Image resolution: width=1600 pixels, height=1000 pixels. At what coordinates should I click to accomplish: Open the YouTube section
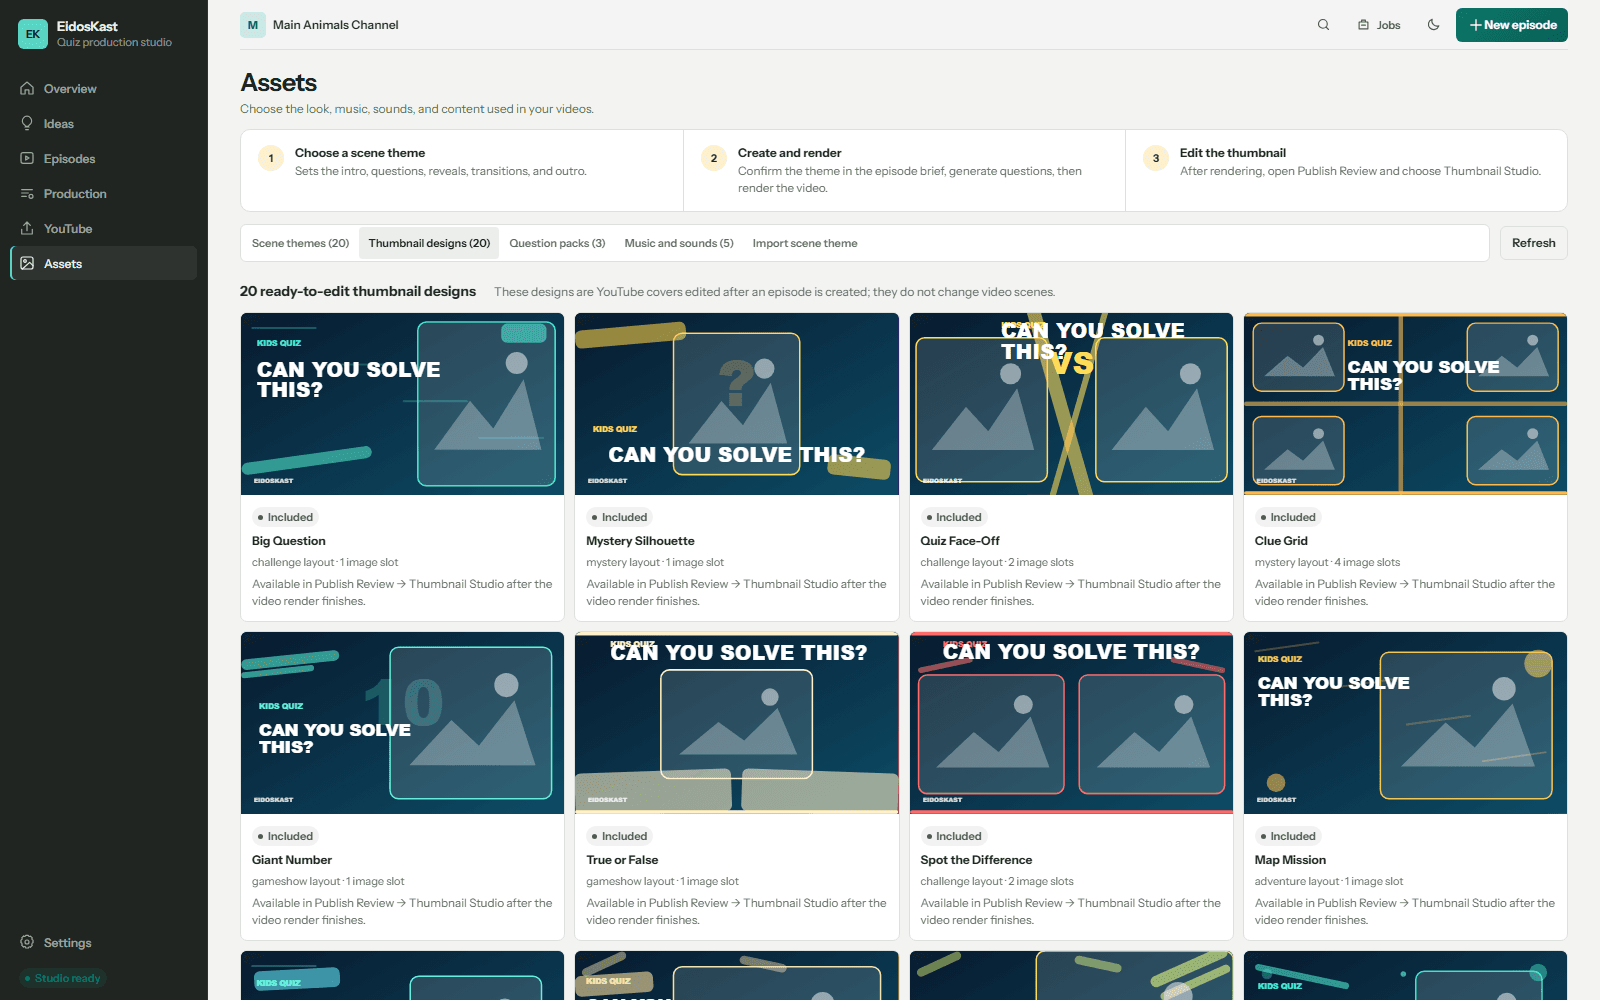[x=104, y=229]
